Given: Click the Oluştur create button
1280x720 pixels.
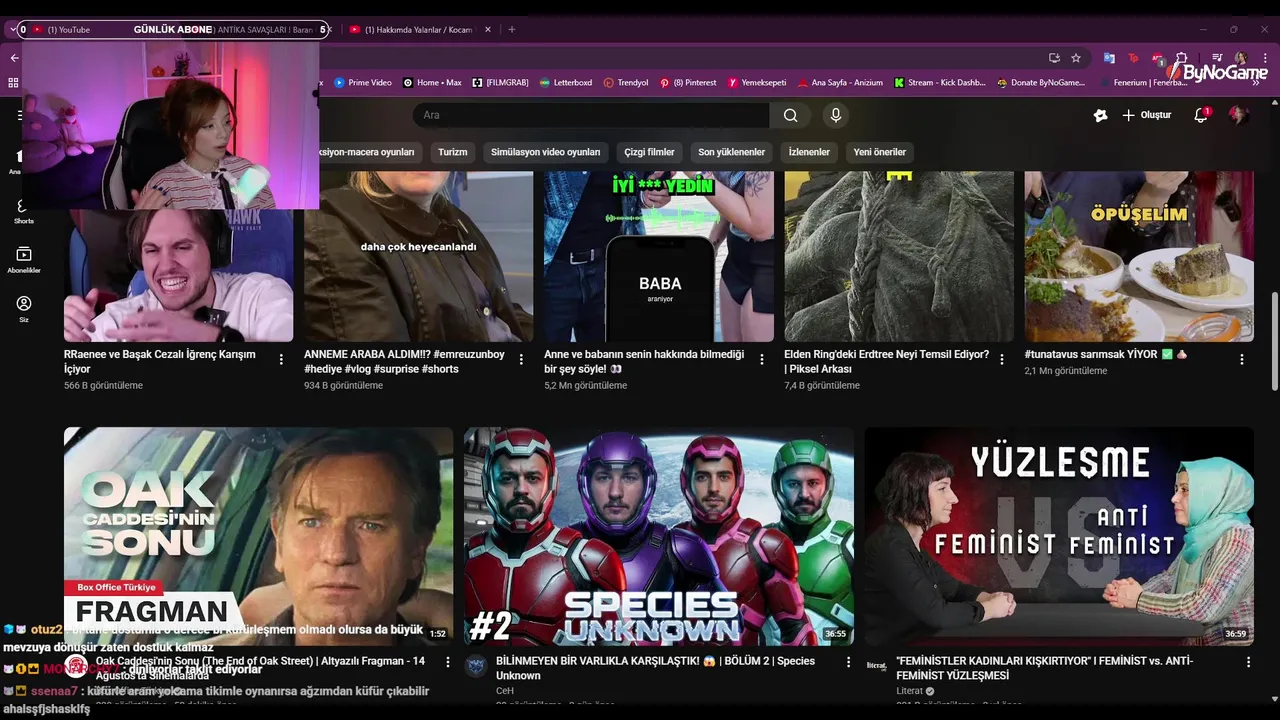Looking at the screenshot, I should (x=1146, y=115).
